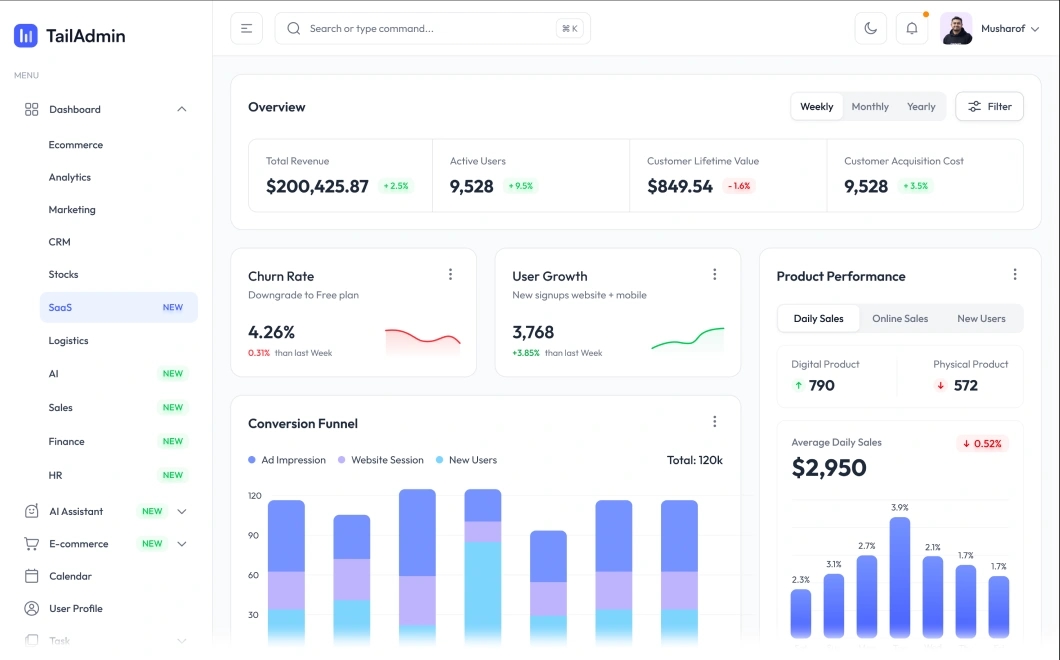1060x660 pixels.
Task: Click the New Users legend dot
Action: (x=439, y=460)
